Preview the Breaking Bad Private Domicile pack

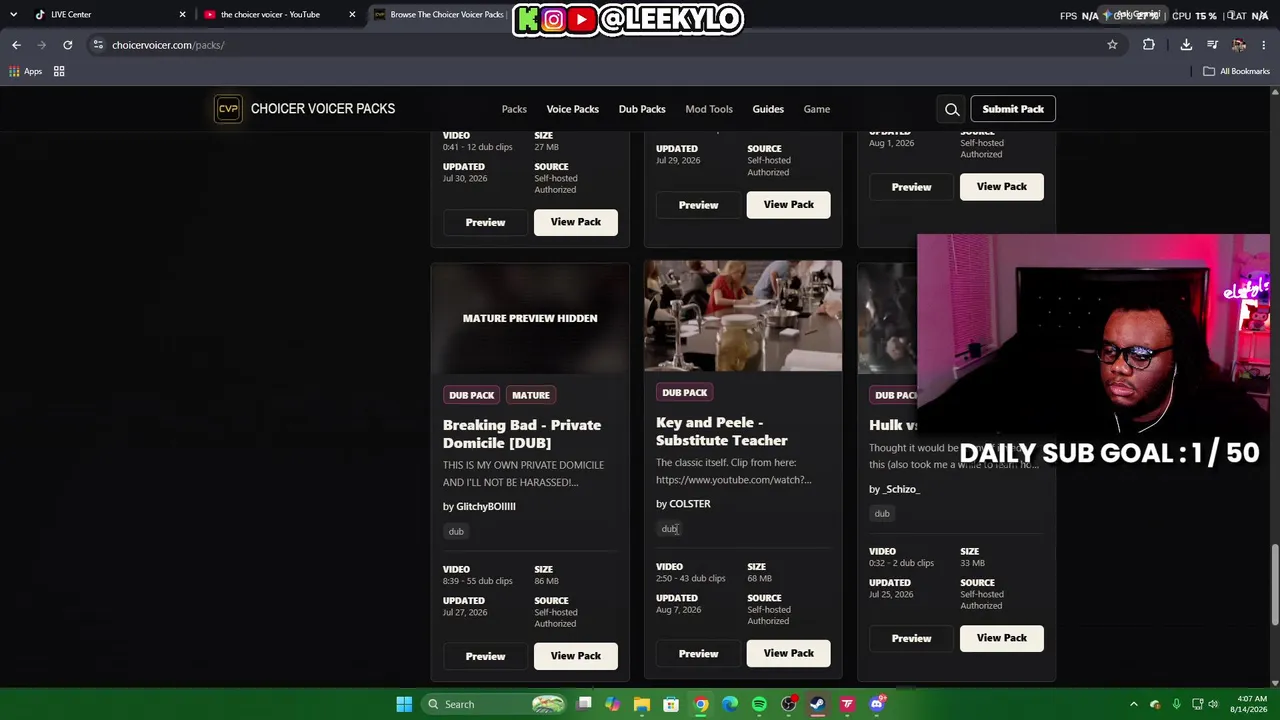[485, 656]
